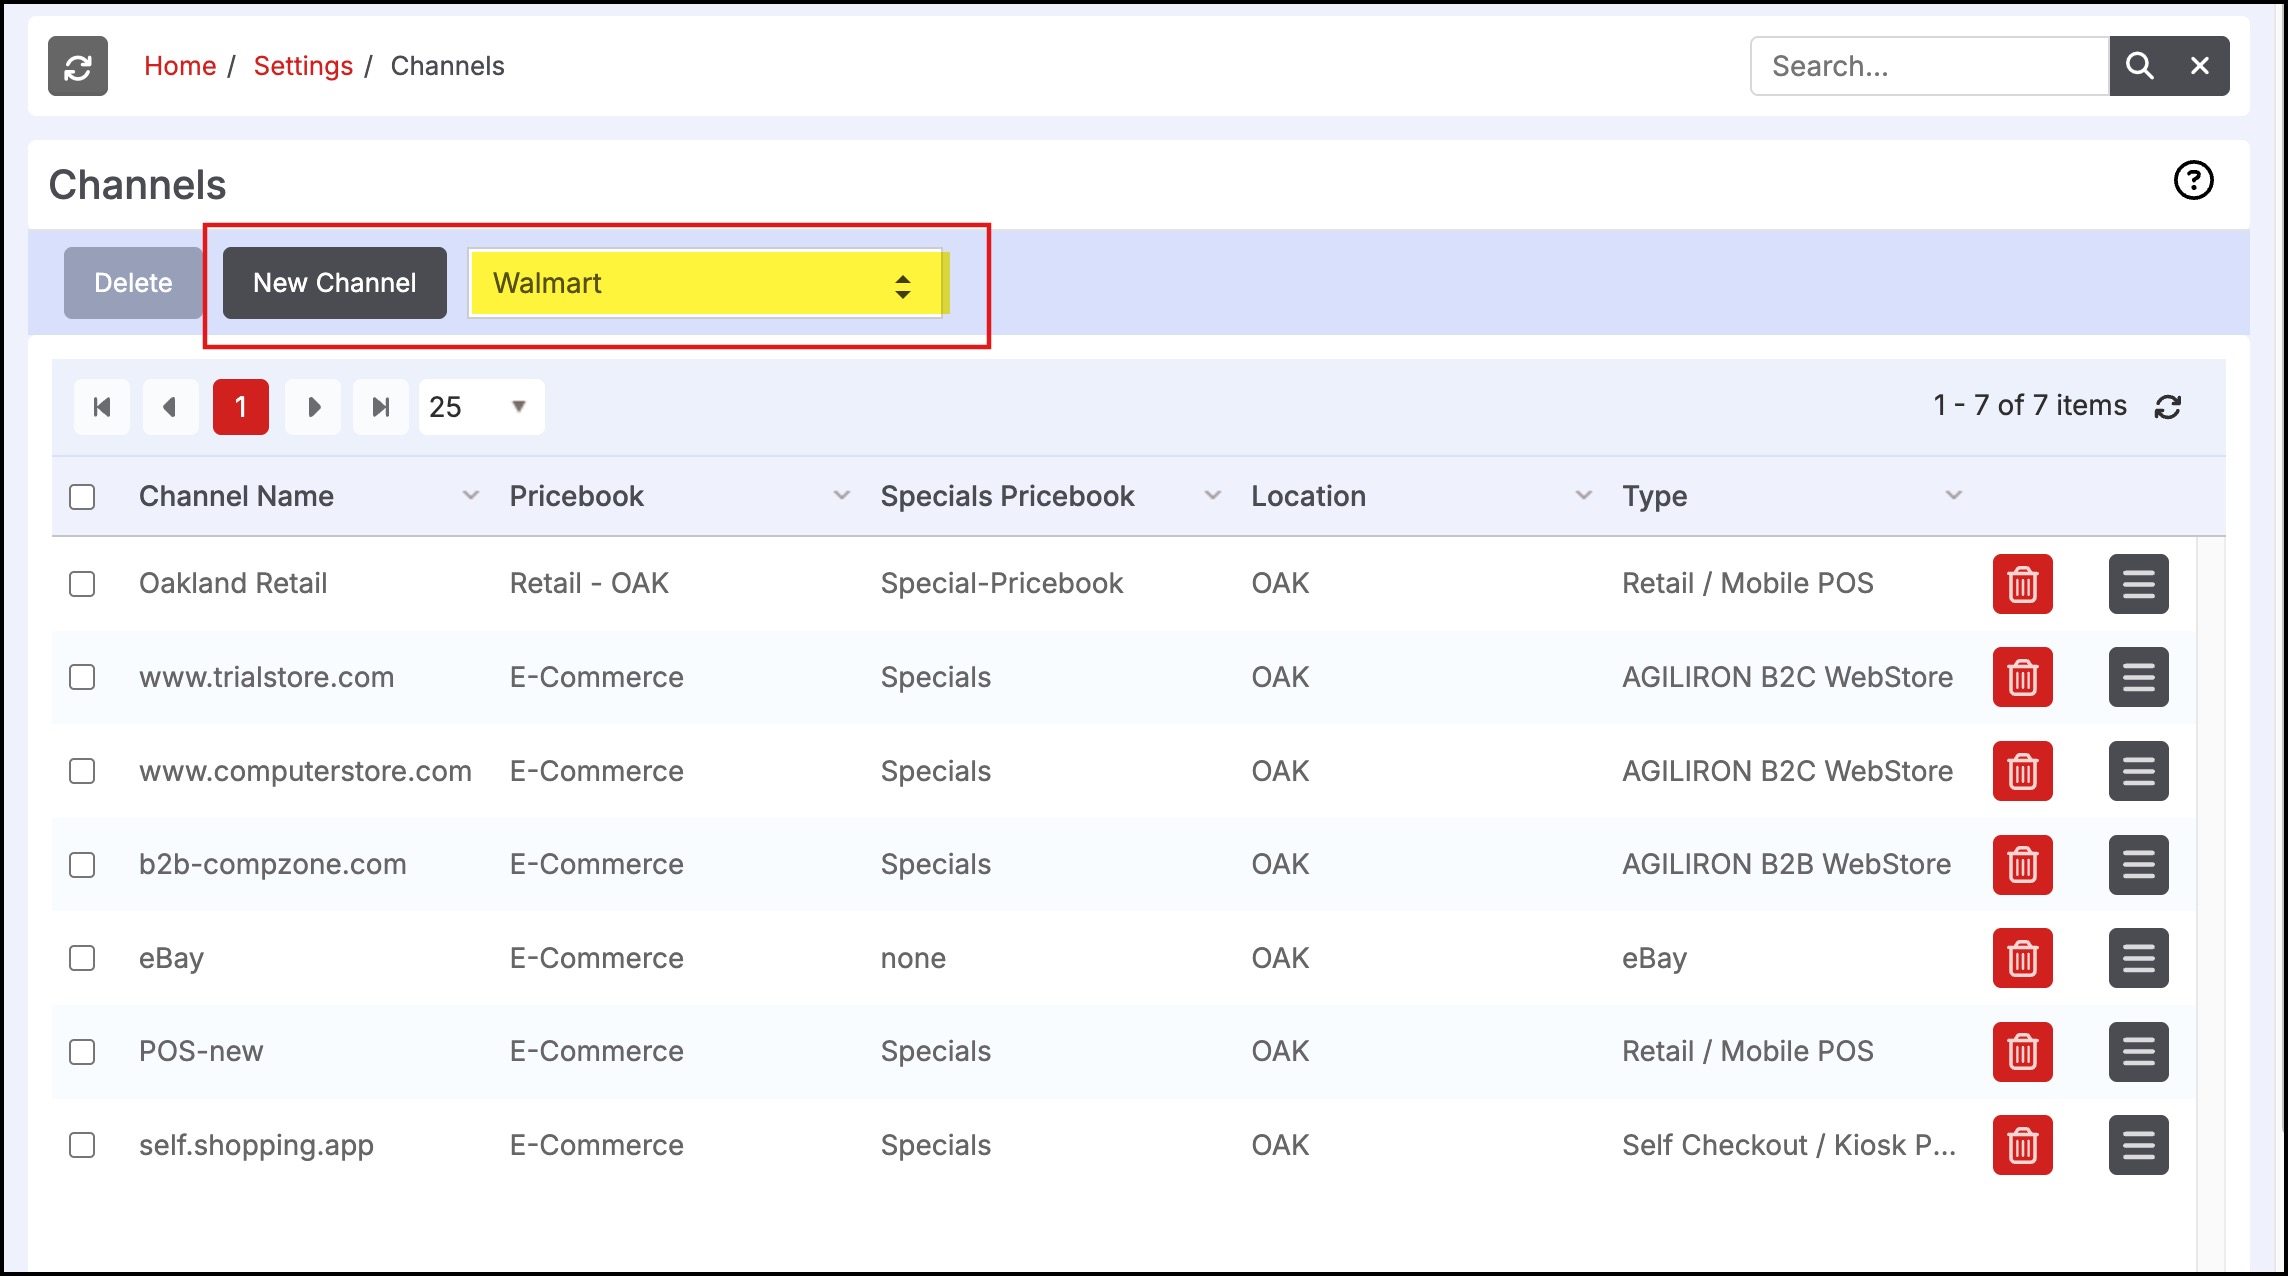Screen dimensions: 2288x1276
Task: Navigate to Settings breadcrumb
Action: tap(303, 66)
